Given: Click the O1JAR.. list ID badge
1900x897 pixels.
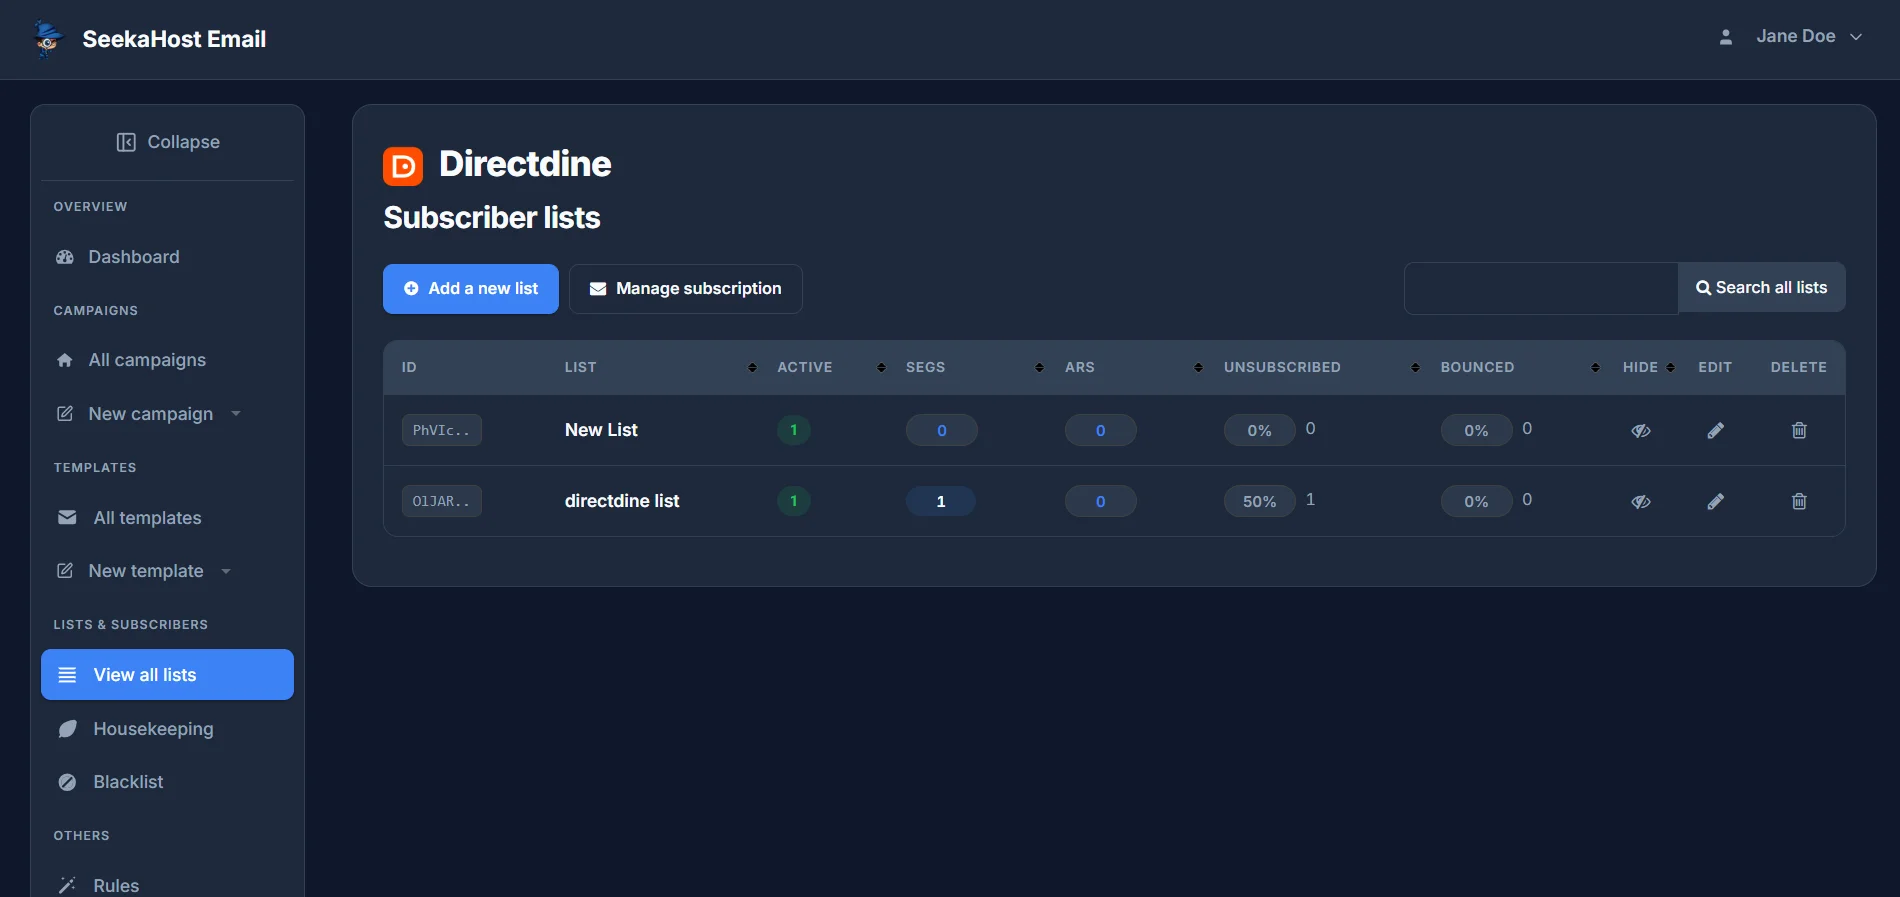Looking at the screenshot, I should (441, 502).
